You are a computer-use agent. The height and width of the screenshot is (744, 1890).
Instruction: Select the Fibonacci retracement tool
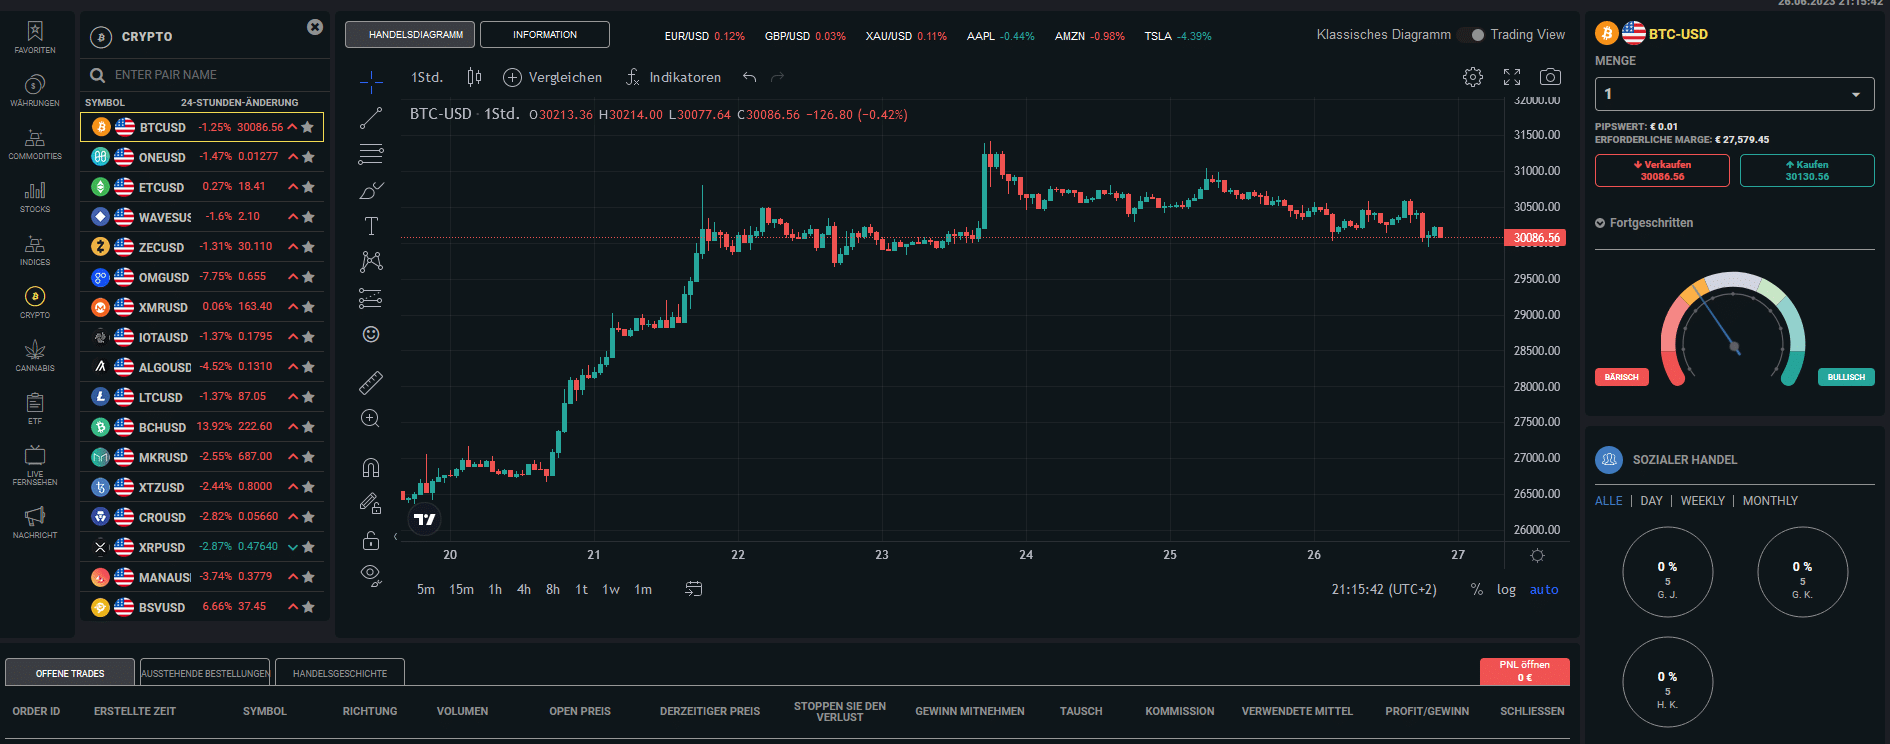pos(371,154)
